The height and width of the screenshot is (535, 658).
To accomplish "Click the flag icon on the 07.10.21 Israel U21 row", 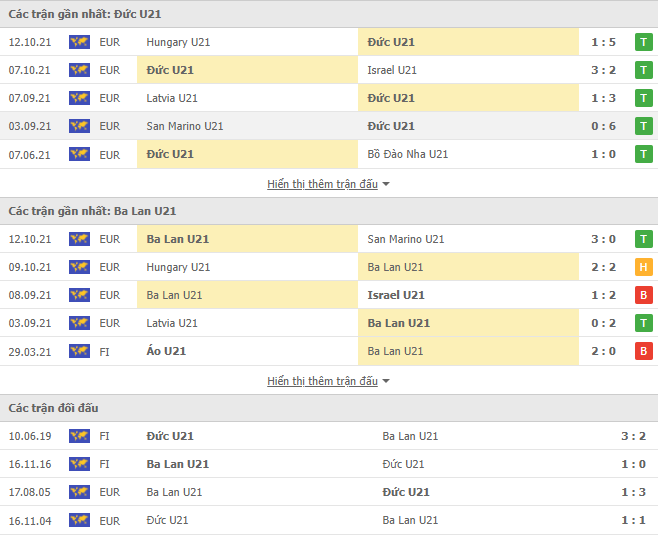I will click(79, 70).
